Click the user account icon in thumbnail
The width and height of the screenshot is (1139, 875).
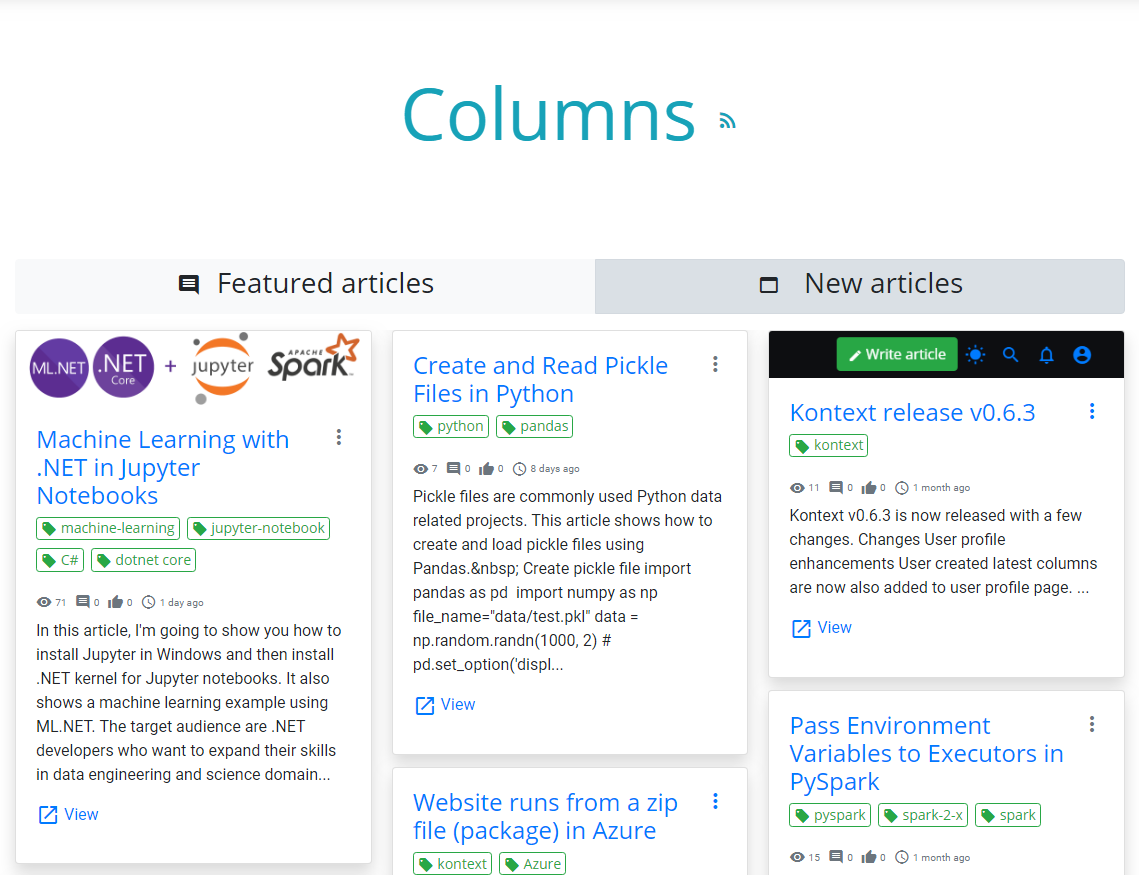(1082, 354)
